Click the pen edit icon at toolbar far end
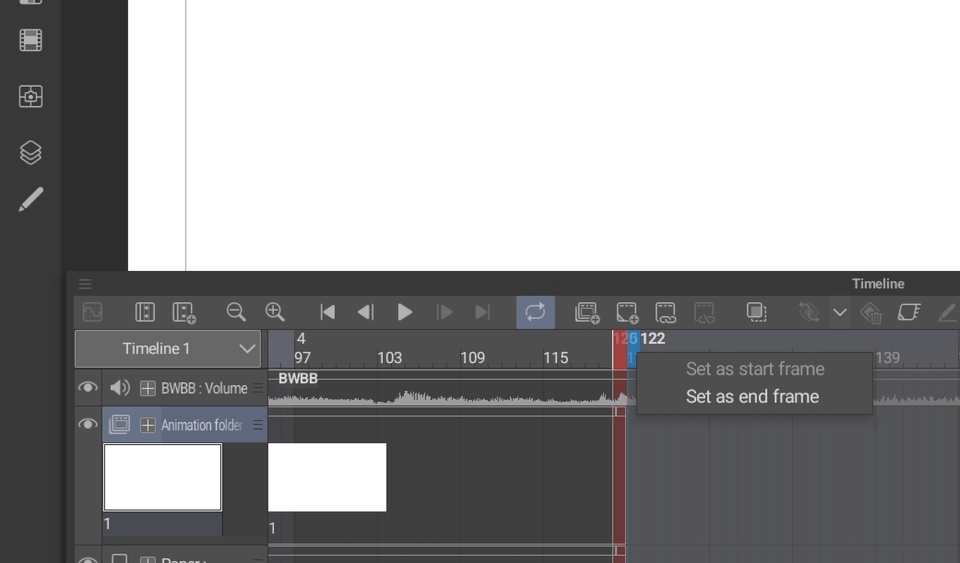 point(948,312)
